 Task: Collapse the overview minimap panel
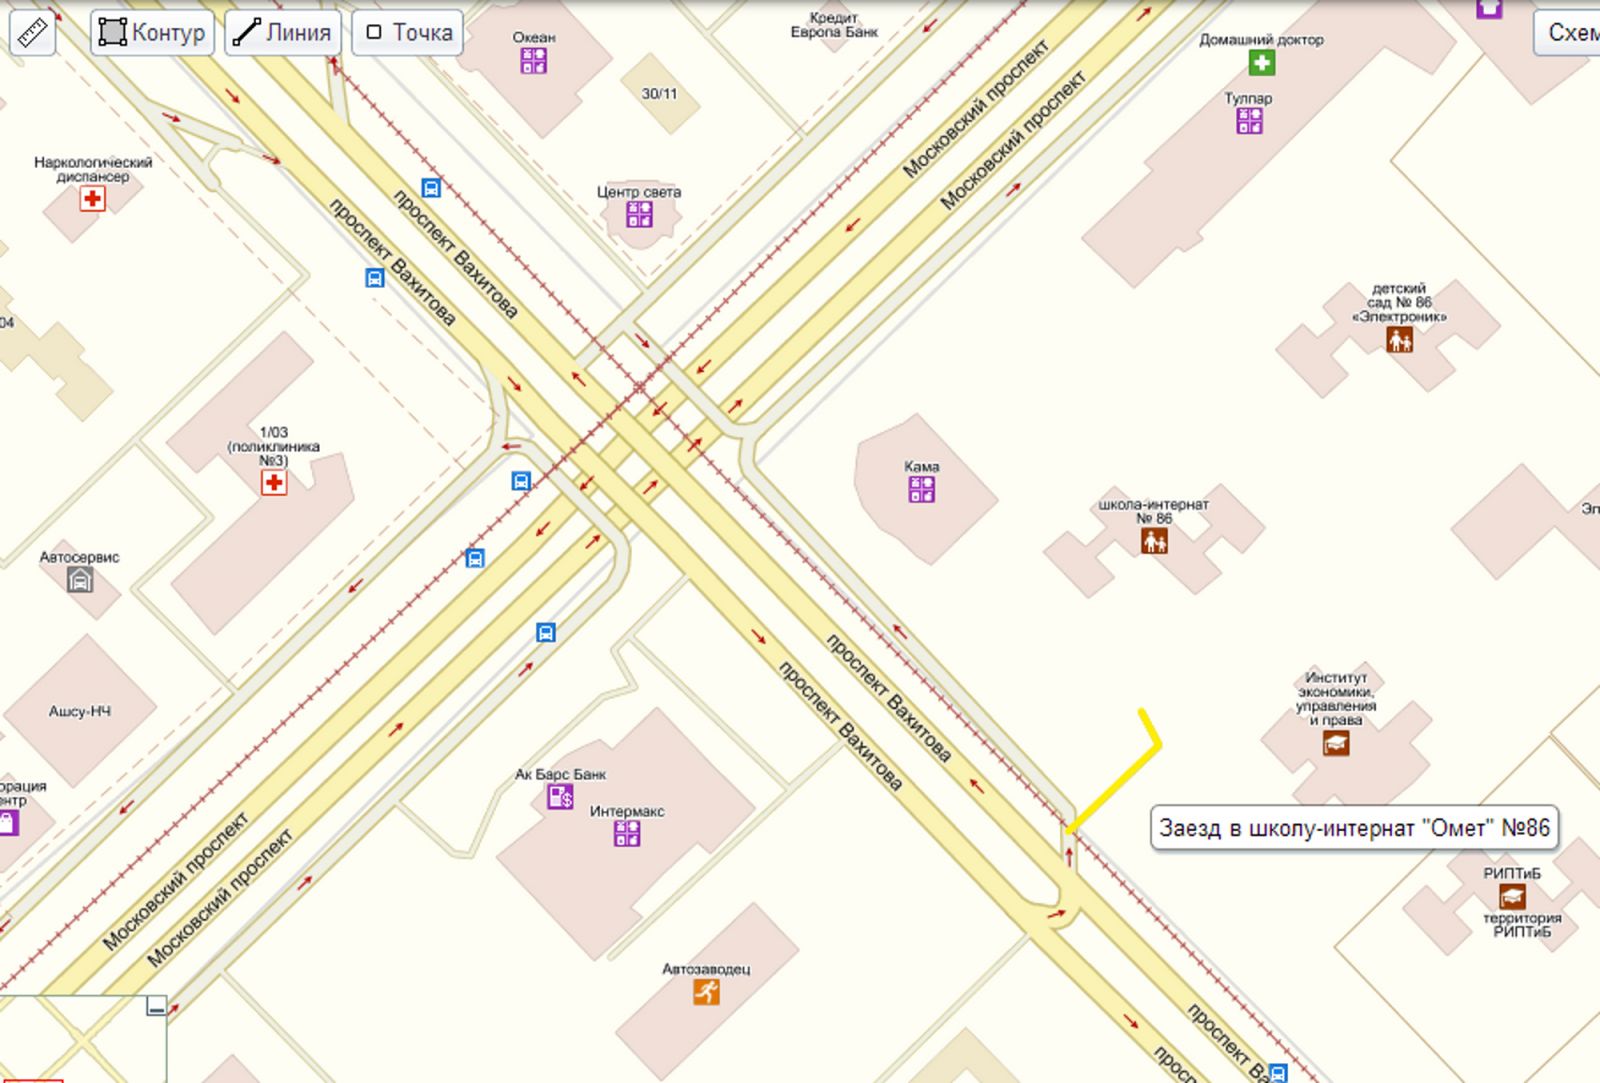pyautogui.click(x=156, y=1006)
